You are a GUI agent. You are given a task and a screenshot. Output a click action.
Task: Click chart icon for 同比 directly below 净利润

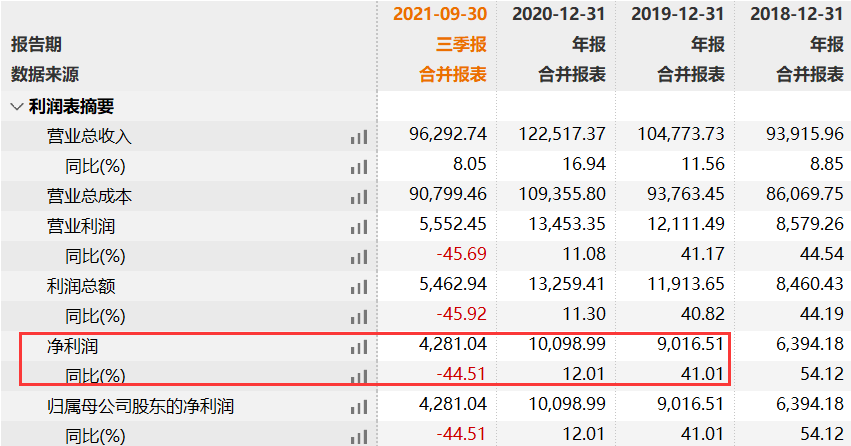click(358, 376)
